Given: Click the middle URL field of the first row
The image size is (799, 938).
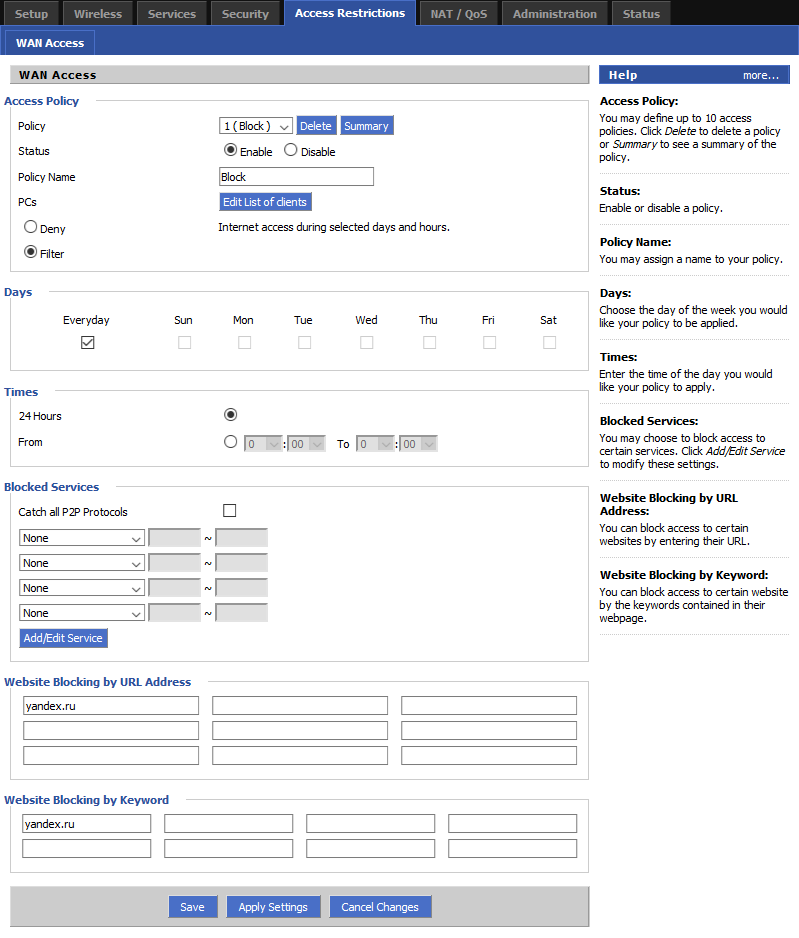Looking at the screenshot, I should 300,706.
